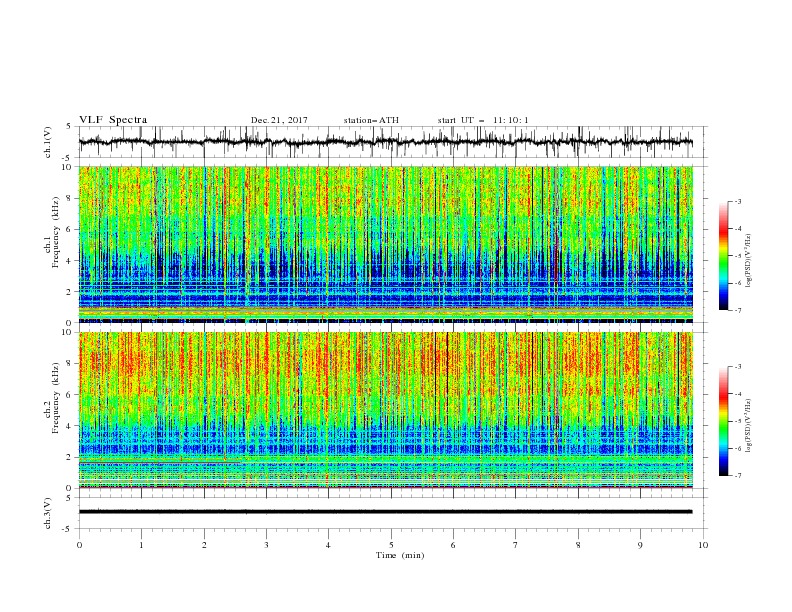The image size is (792, 612).
Task: Click the "ch.1(V)" waveform axis label
Action: pos(48,142)
